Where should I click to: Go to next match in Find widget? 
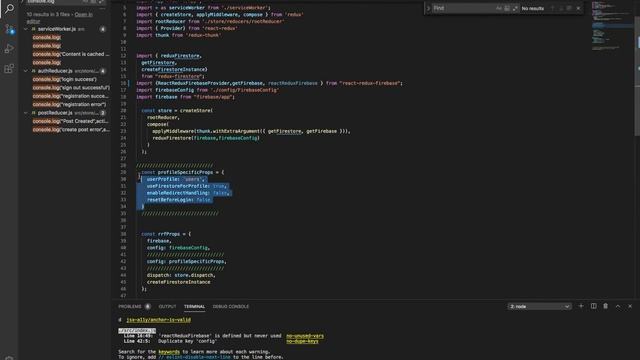(561, 8)
